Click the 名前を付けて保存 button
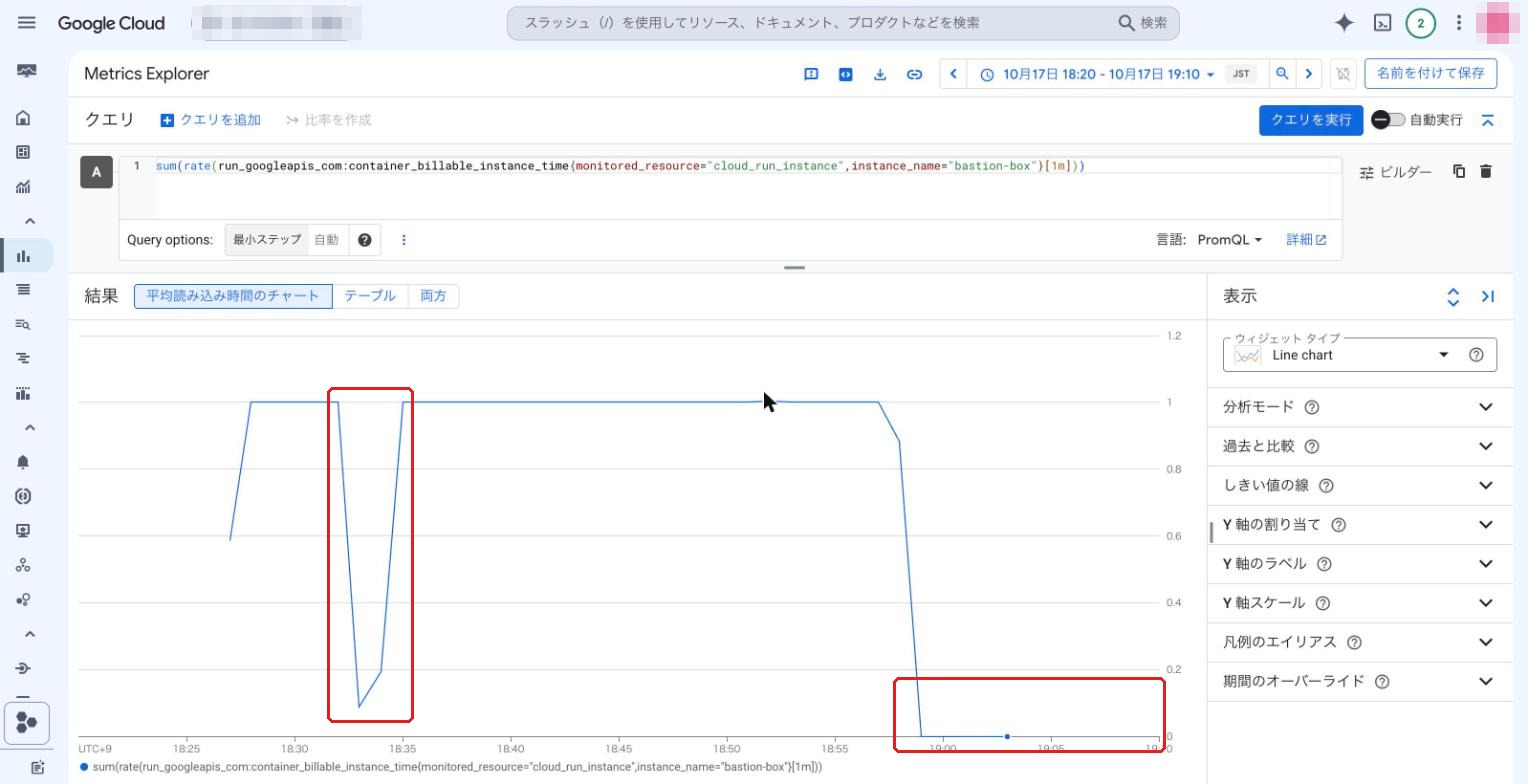1528x784 pixels. pos(1430,74)
